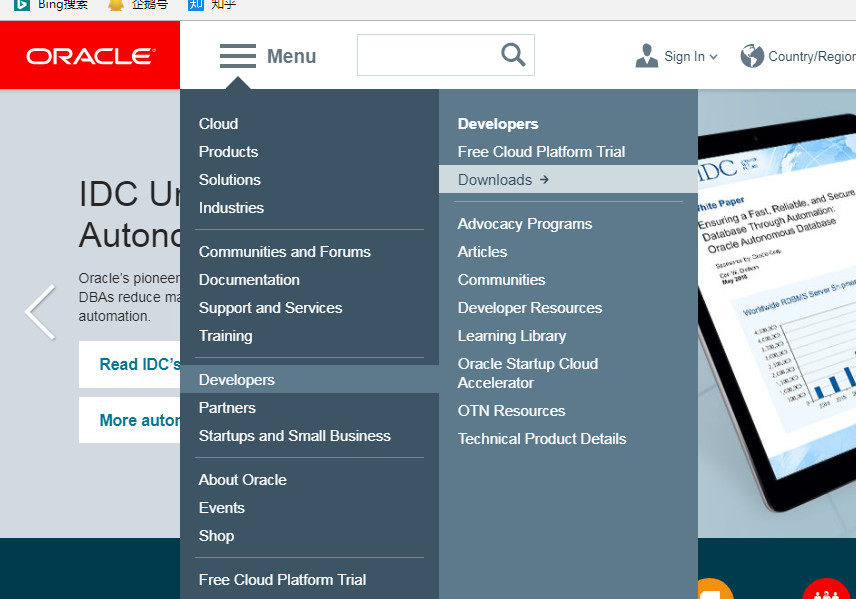The height and width of the screenshot is (599, 856).
Task: Click the arrow beside Downloads
Action: click(x=544, y=179)
